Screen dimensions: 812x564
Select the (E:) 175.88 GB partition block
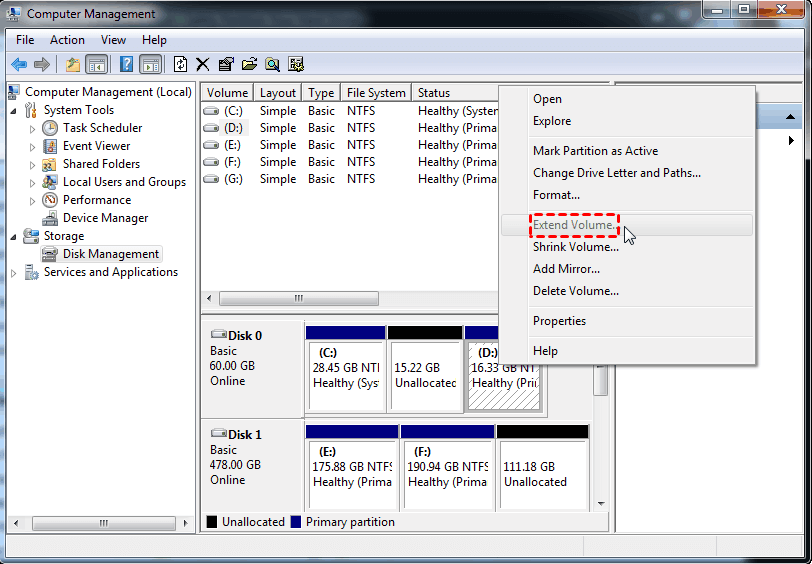(x=352, y=474)
